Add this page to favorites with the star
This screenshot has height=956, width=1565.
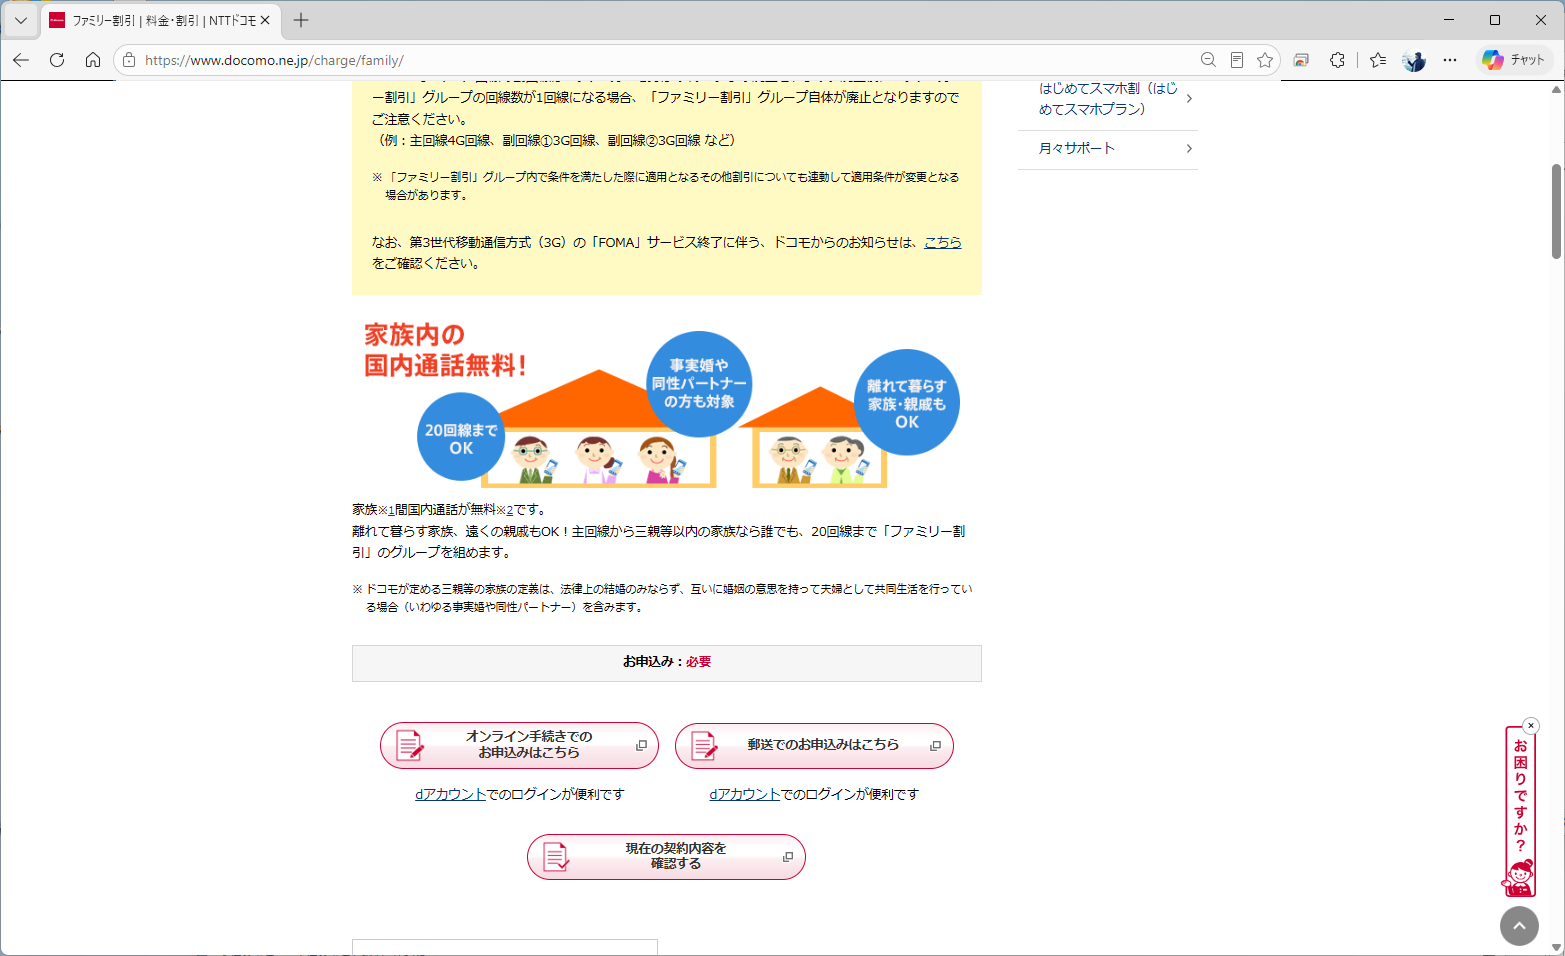click(1265, 60)
